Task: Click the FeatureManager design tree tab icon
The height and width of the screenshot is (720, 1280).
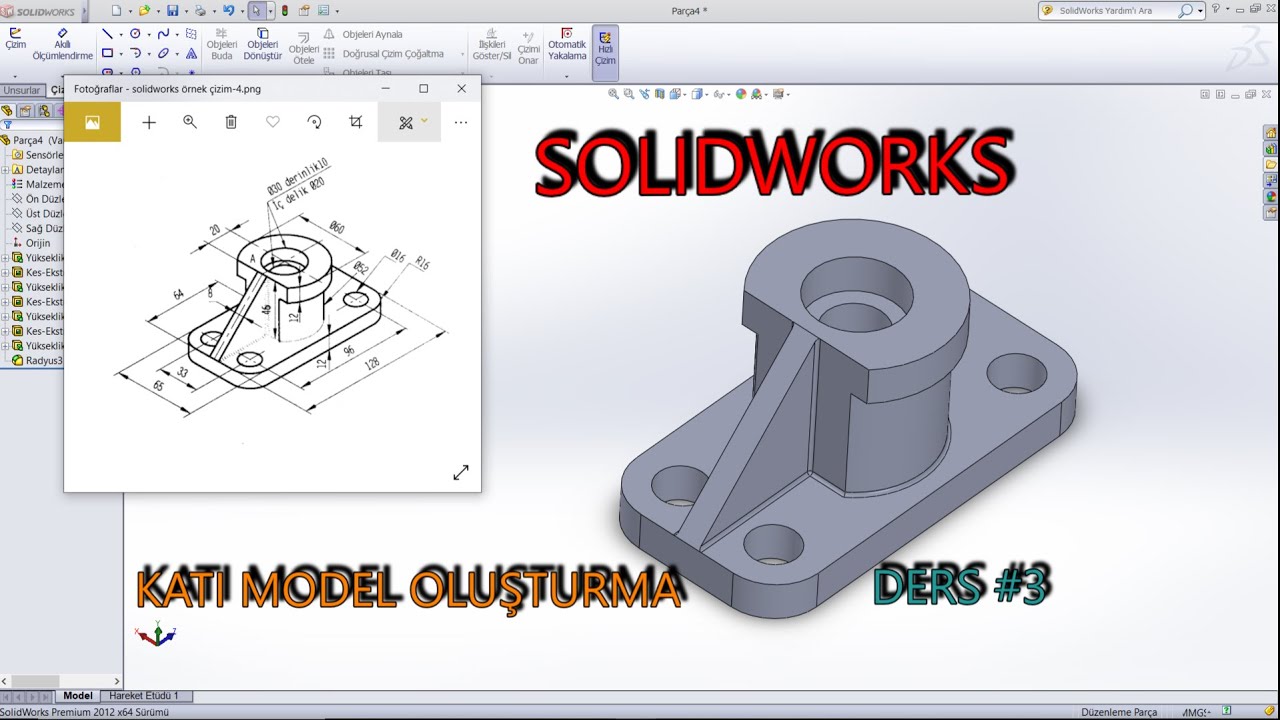Action: click(x=7, y=111)
